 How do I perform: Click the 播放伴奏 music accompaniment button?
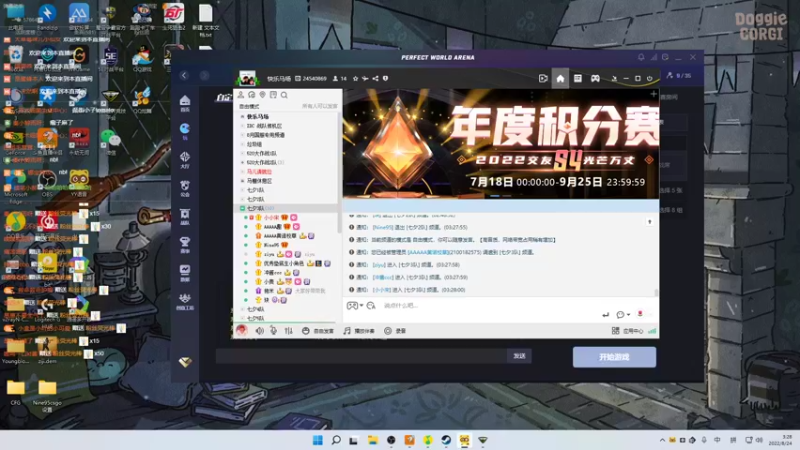pyautogui.click(x=359, y=331)
